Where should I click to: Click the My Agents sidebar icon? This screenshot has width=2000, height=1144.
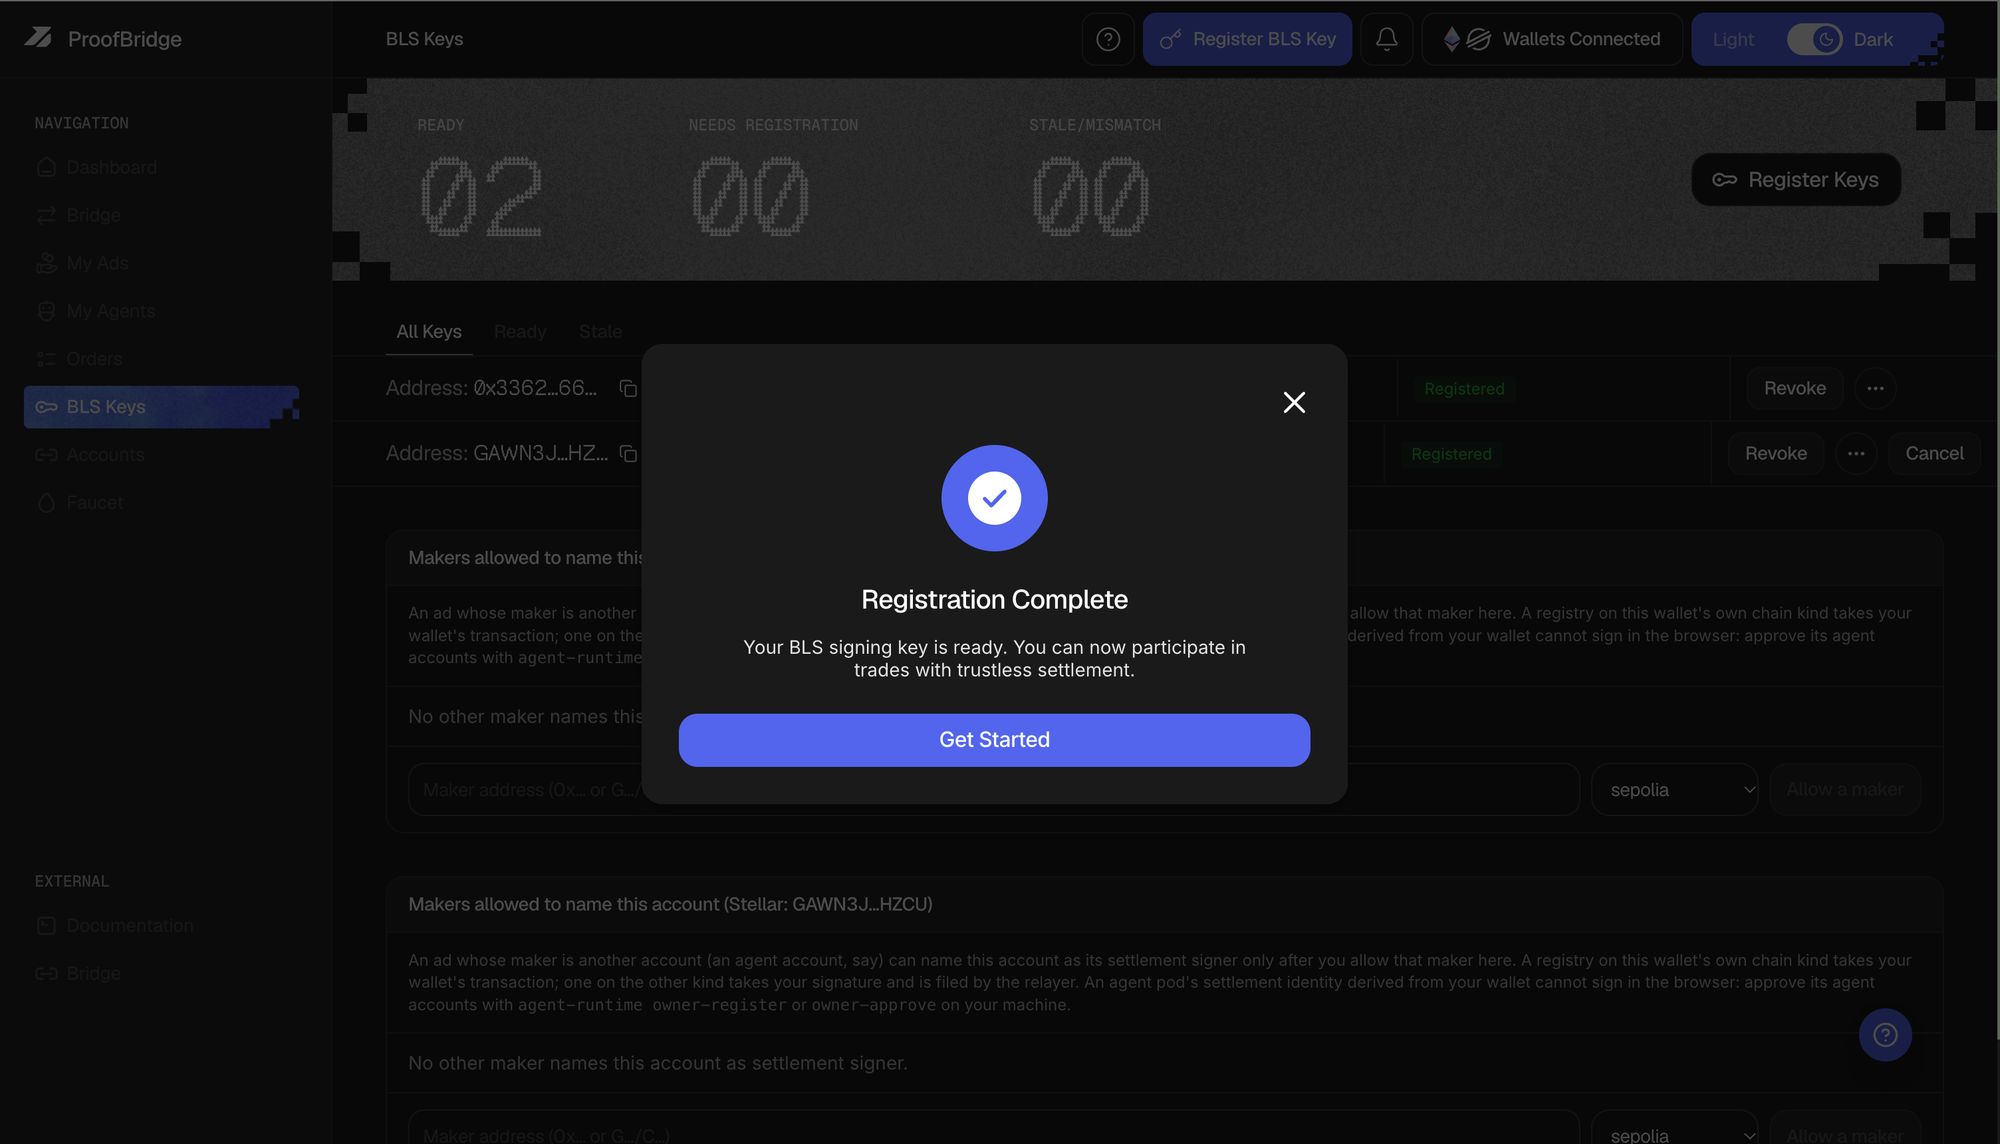click(x=46, y=311)
